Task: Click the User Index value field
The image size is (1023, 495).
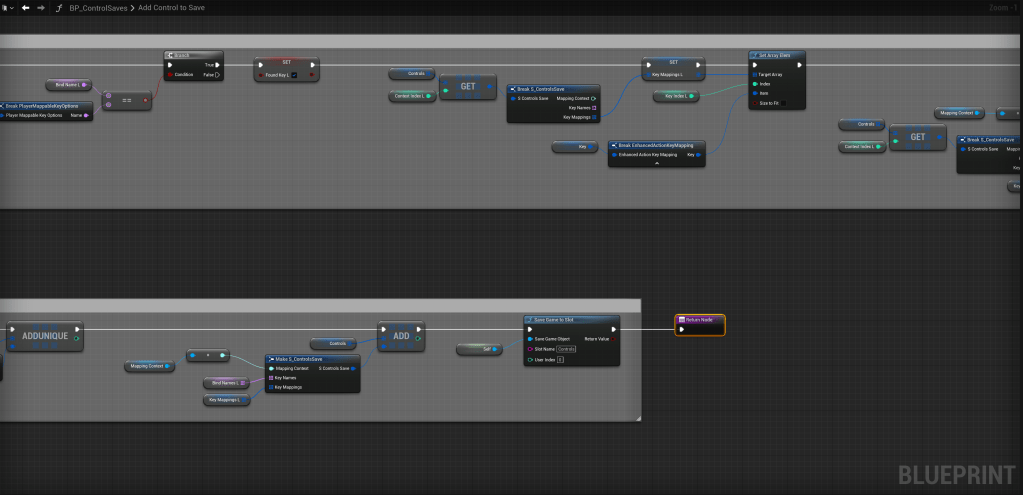Action: (x=560, y=358)
